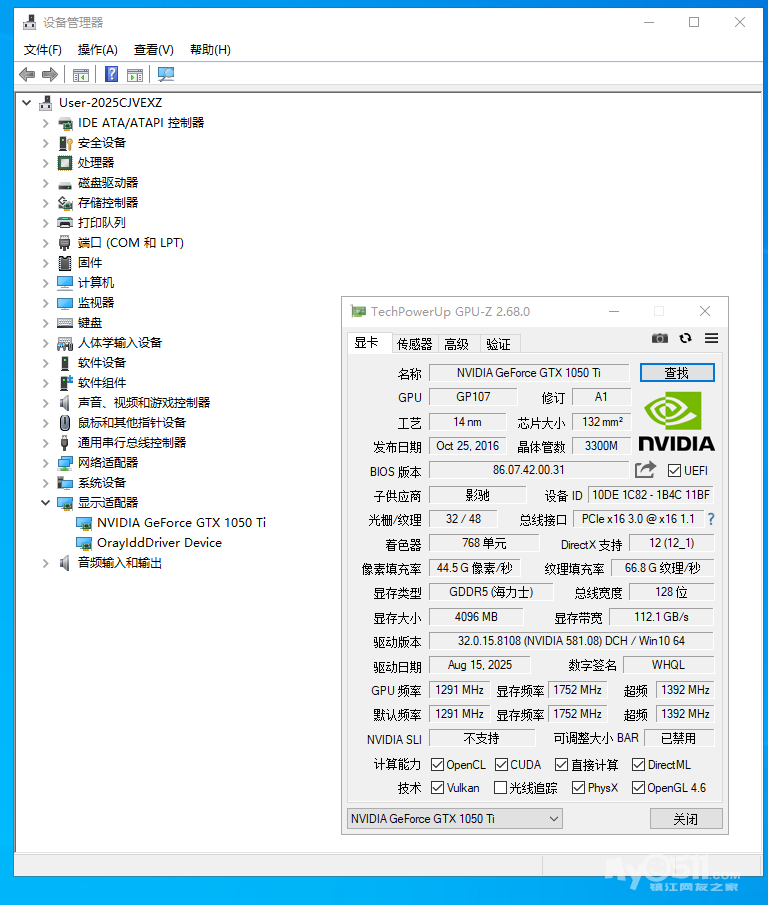Toggle the CUDA checkbox
The width and height of the screenshot is (768, 905).
click(501, 765)
